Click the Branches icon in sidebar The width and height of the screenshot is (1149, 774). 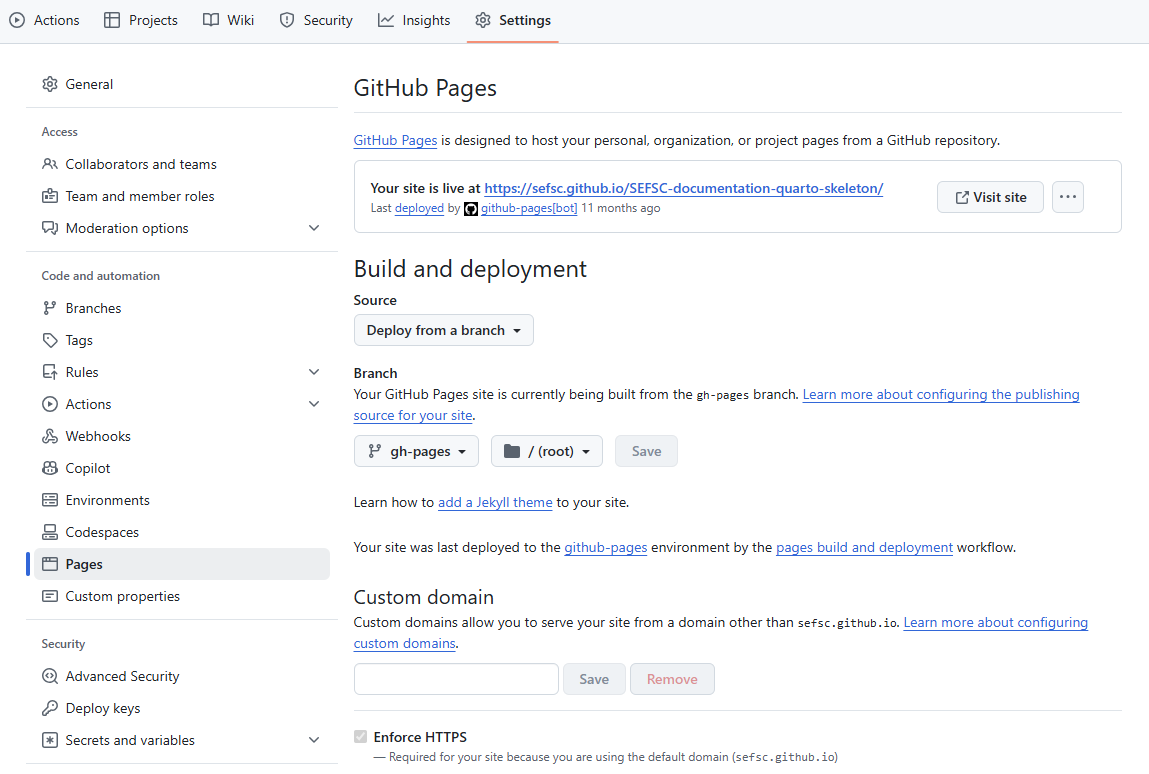(x=50, y=309)
